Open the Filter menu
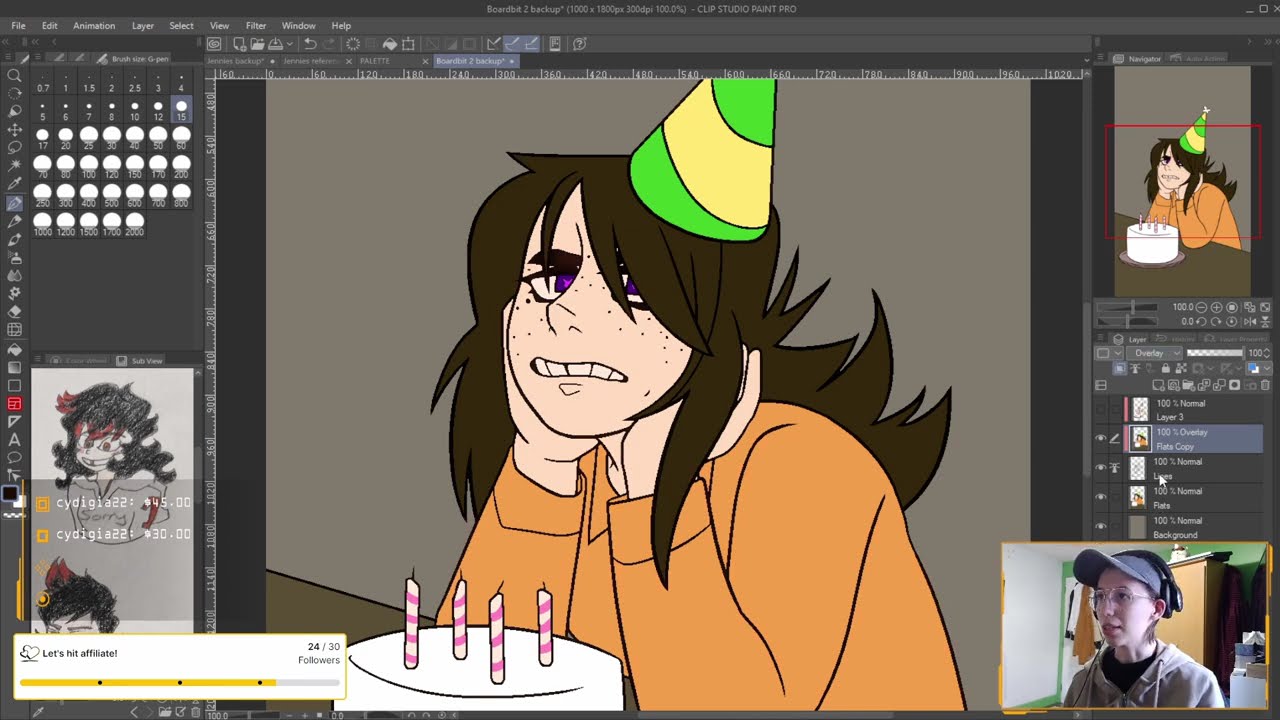The width and height of the screenshot is (1280, 720). [256, 25]
